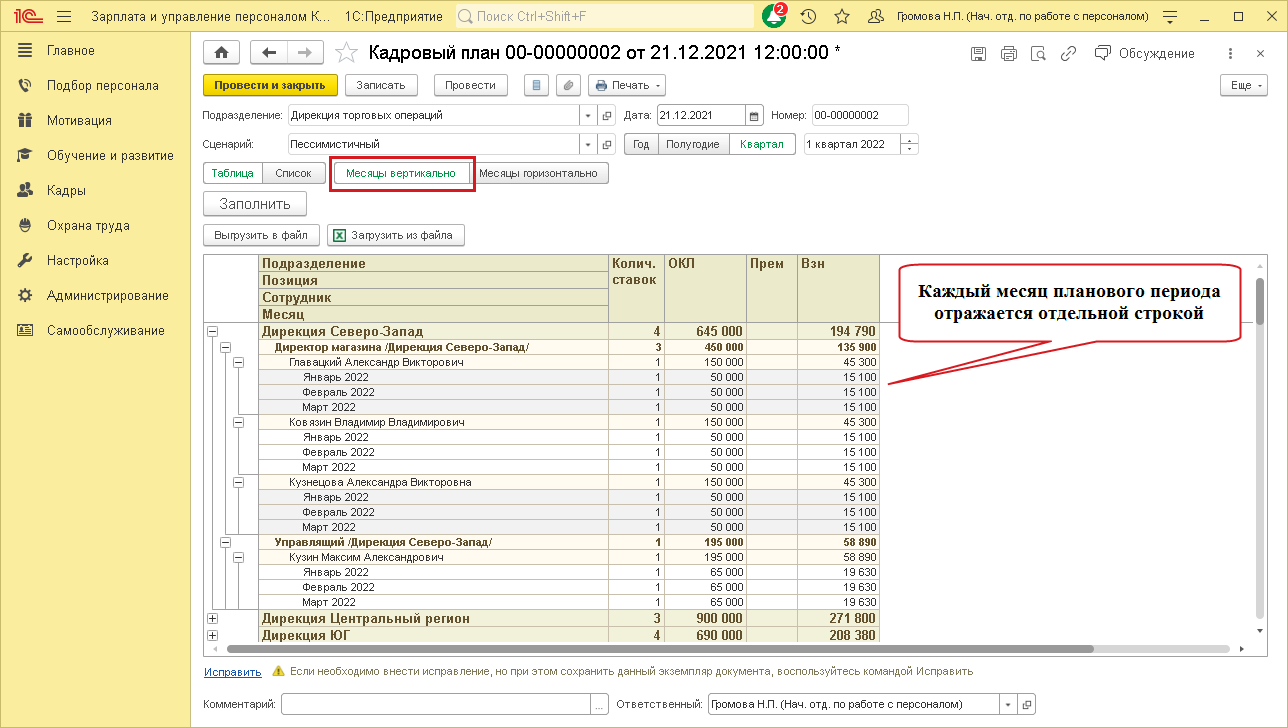The width and height of the screenshot is (1288, 728).
Task: Expand the Дирекция Центральный регион row
Action: click(212, 619)
